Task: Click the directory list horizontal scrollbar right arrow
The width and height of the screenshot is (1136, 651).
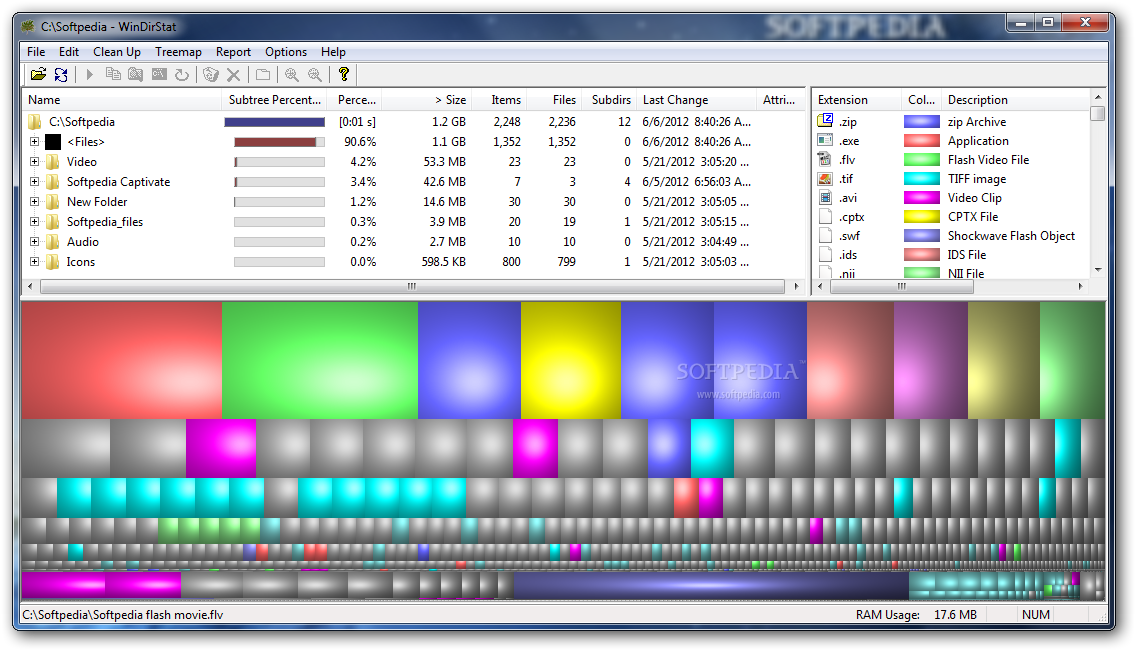Action: [796, 287]
